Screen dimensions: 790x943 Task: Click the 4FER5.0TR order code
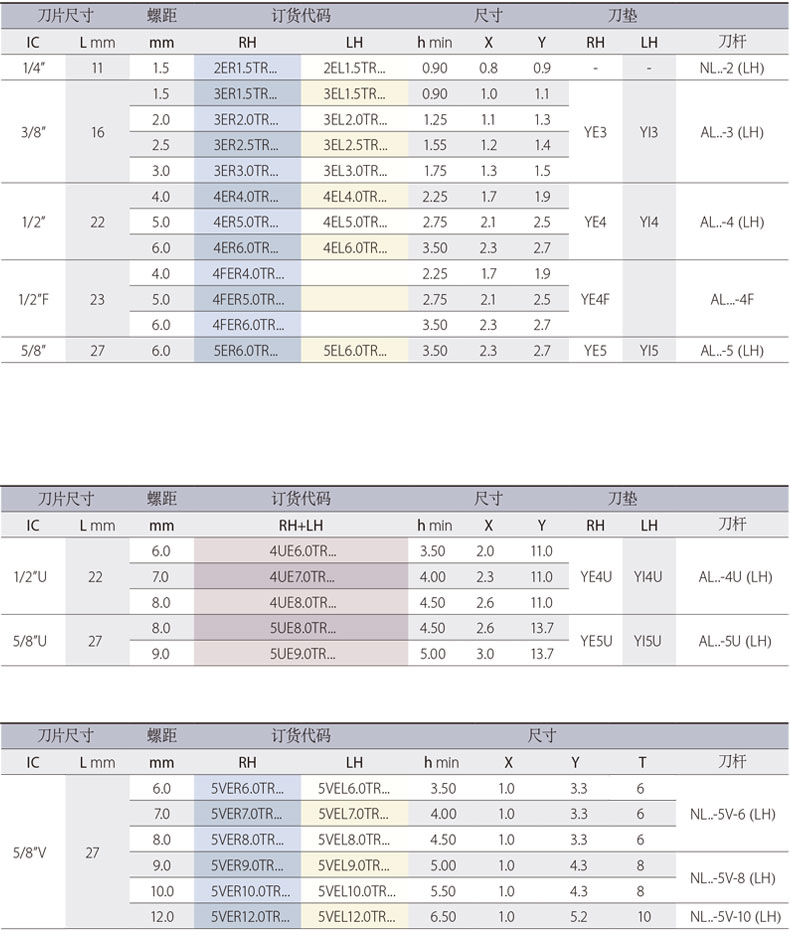[x=247, y=300]
